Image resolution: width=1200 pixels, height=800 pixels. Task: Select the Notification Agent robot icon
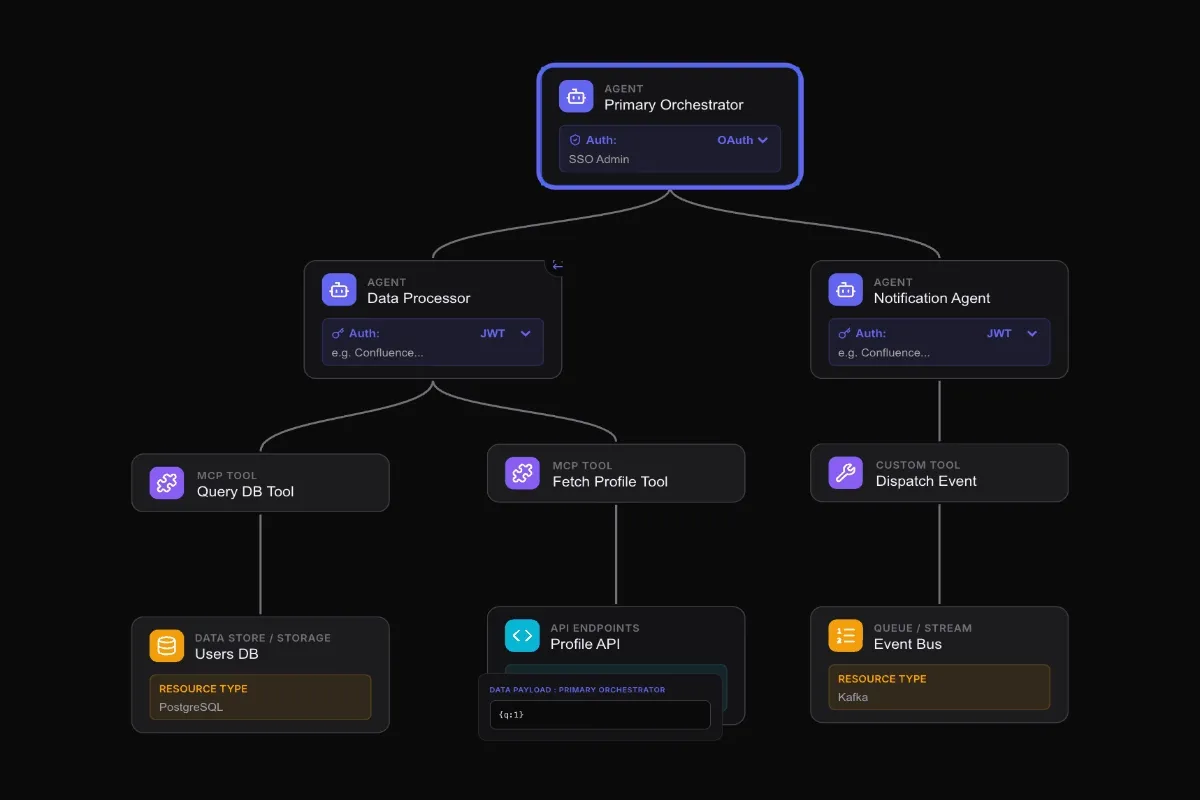[x=845, y=289]
